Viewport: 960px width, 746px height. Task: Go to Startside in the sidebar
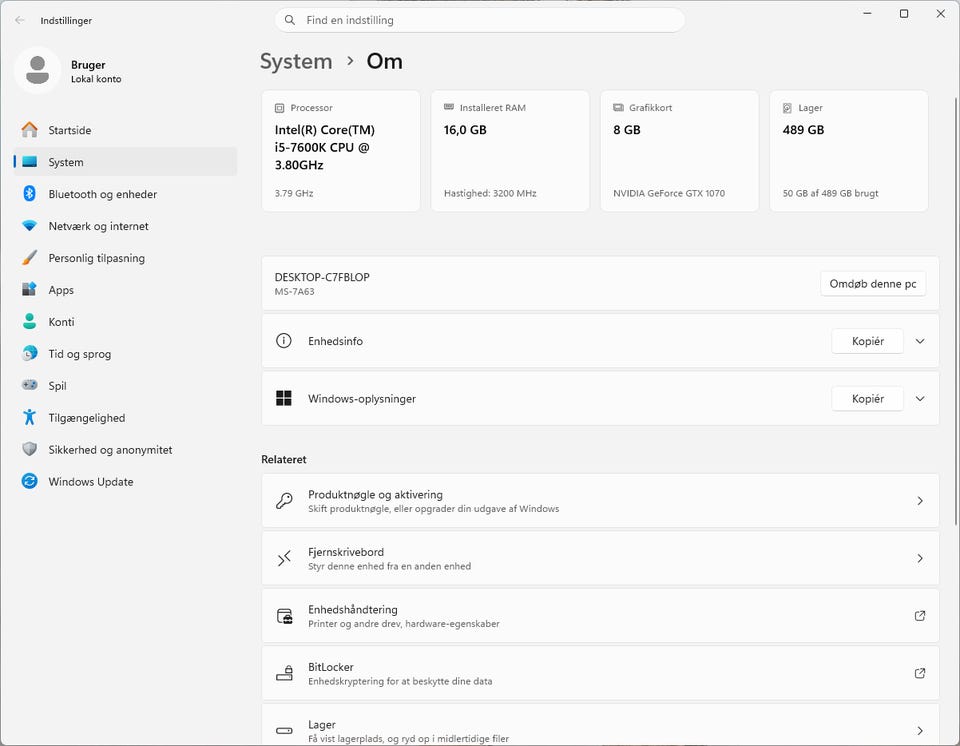point(70,130)
